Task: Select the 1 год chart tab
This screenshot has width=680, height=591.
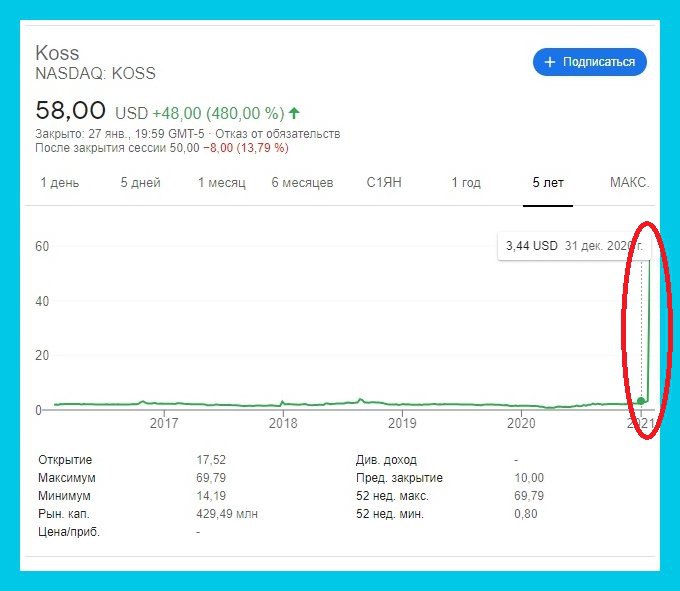Action: [466, 183]
